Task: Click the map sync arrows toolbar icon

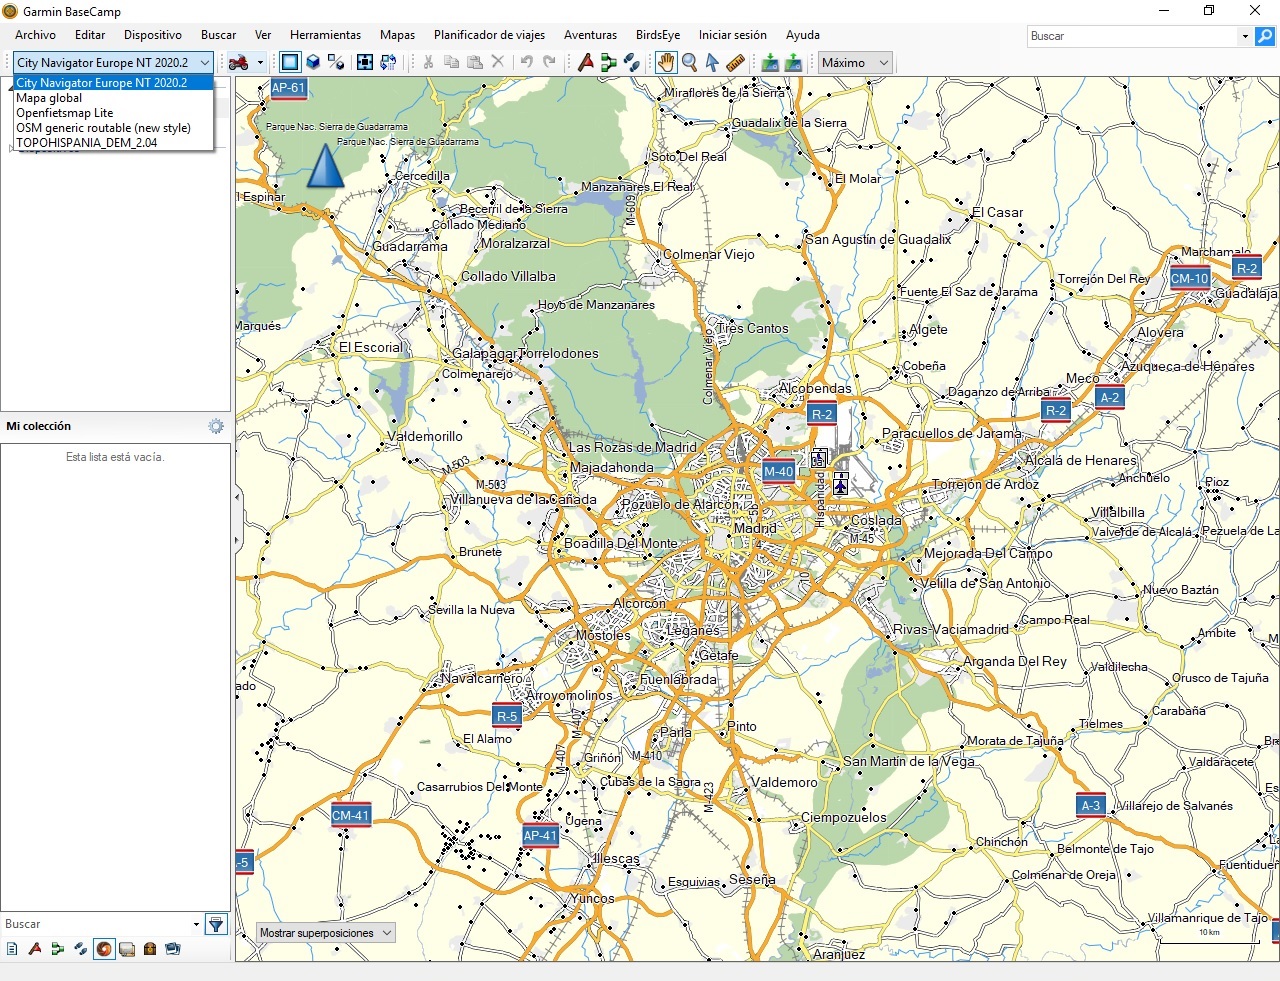Action: pos(388,62)
